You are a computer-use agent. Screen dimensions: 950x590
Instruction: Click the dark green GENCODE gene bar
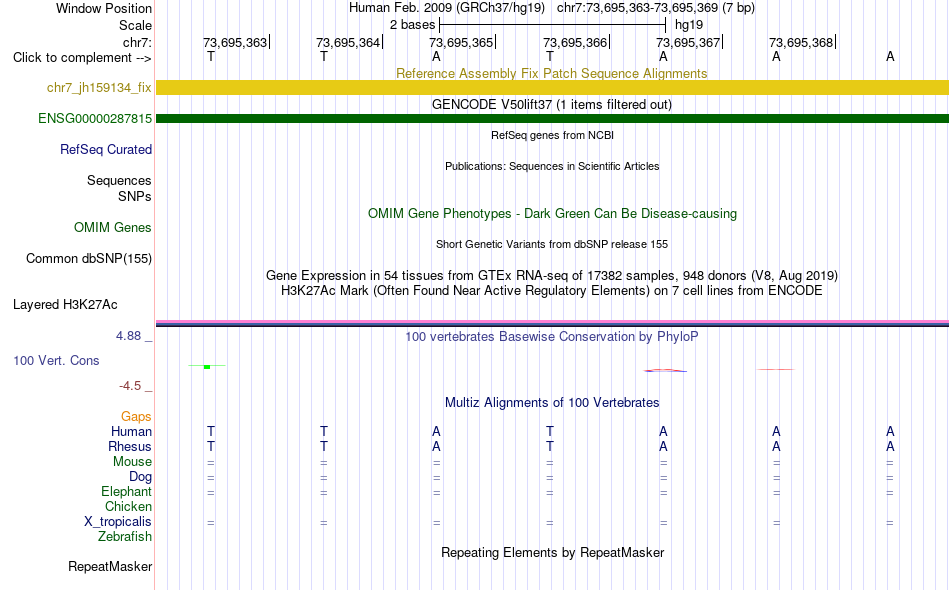pos(552,119)
